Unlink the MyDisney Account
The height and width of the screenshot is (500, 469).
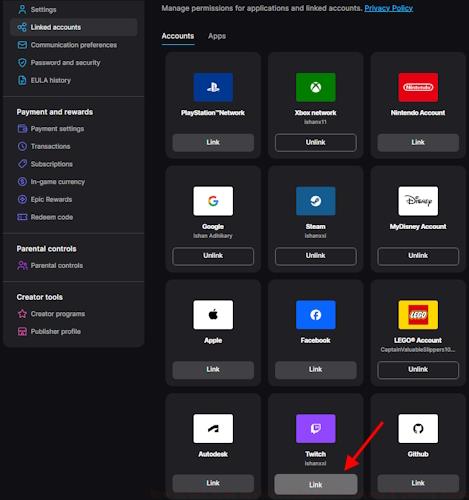(418, 256)
